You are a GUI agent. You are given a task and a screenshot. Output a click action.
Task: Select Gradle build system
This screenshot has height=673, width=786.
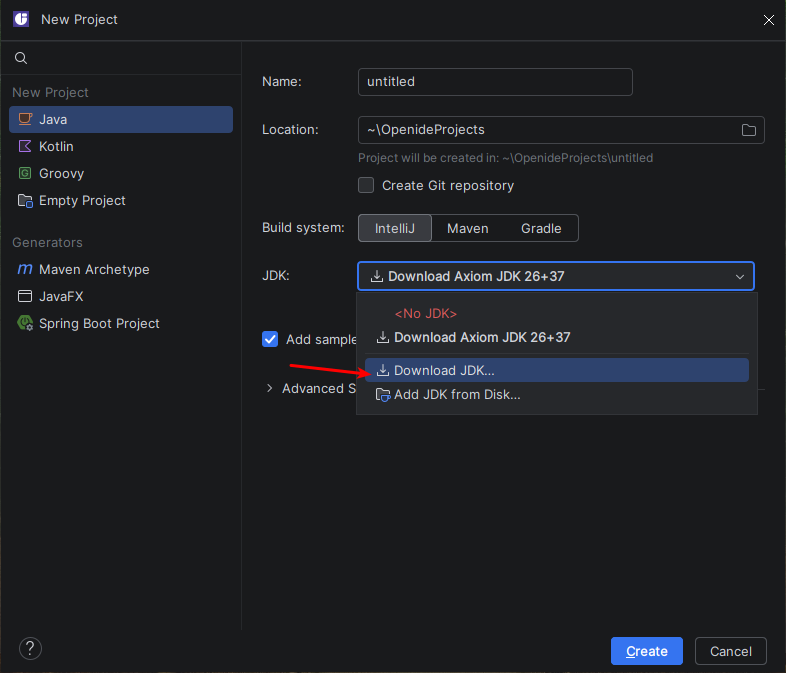541,229
